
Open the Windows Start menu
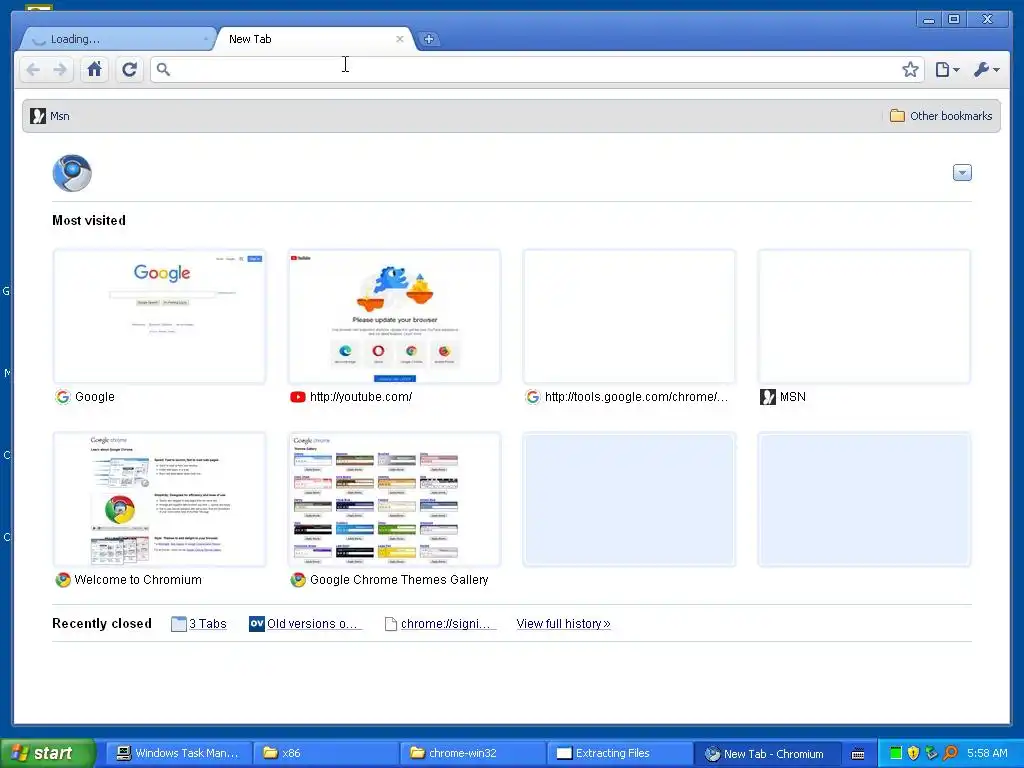[47, 753]
